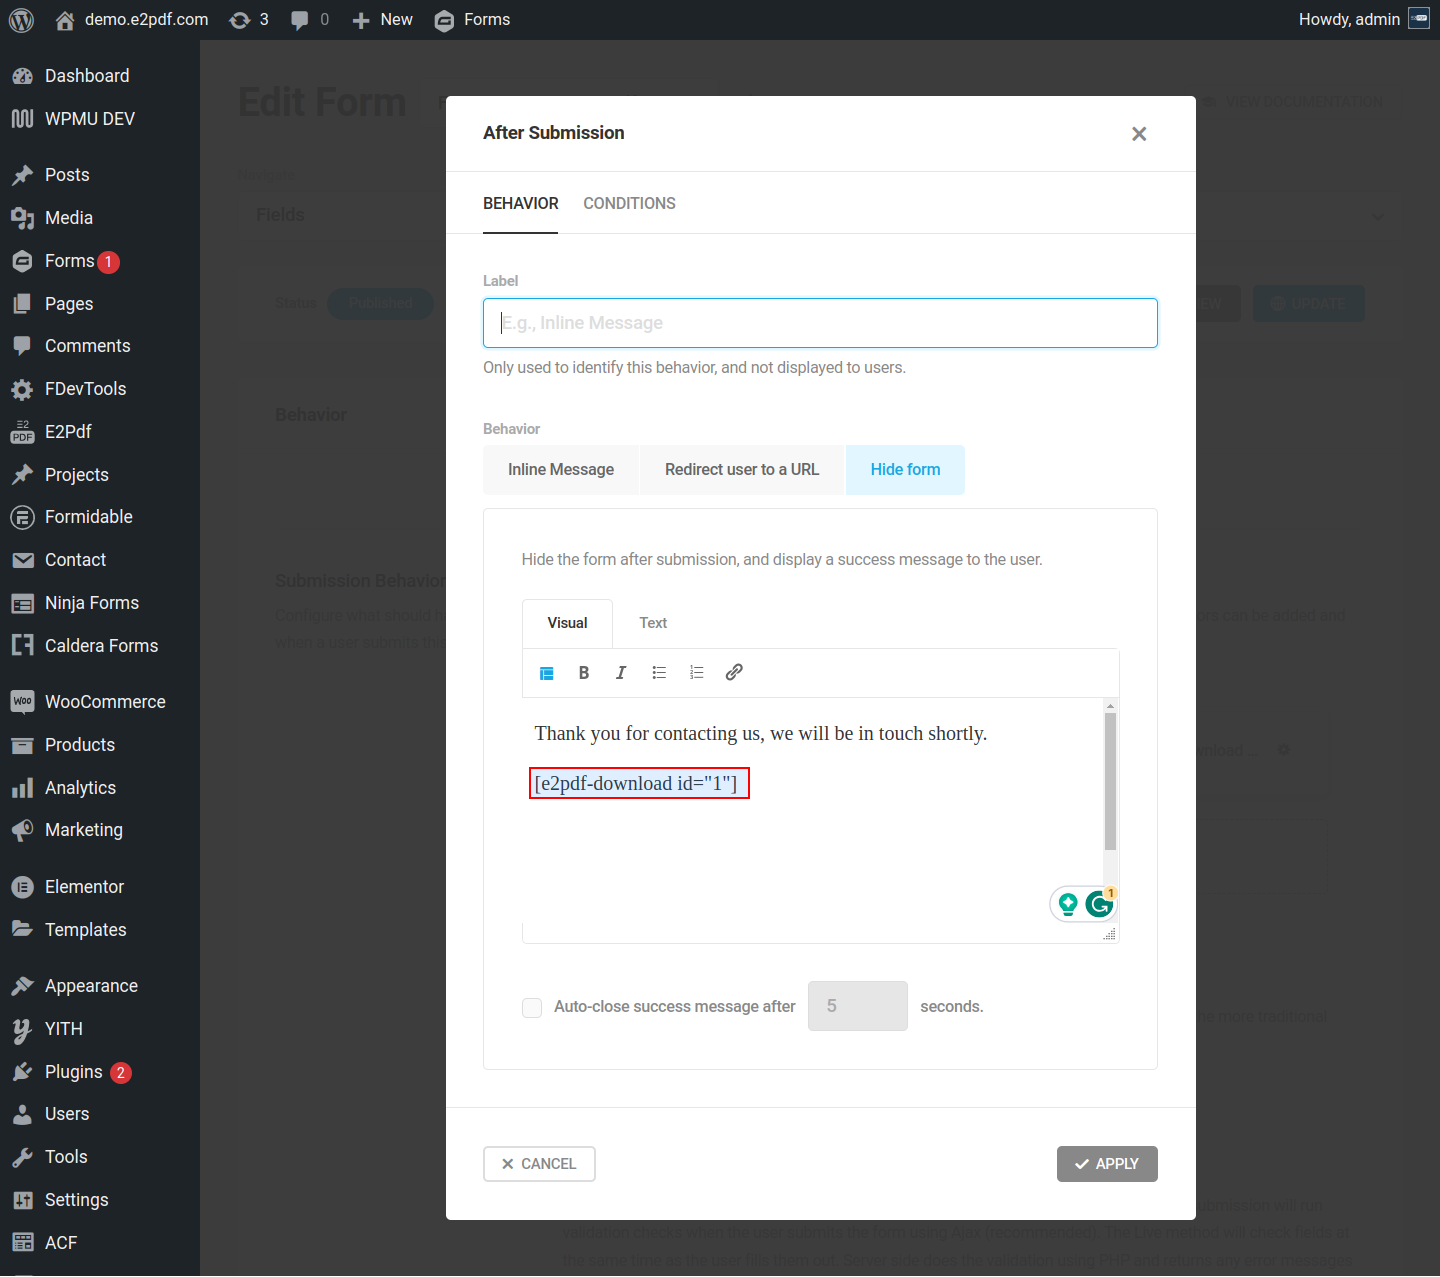Switch editor to Text tab
The image size is (1440, 1277).
[x=653, y=623]
